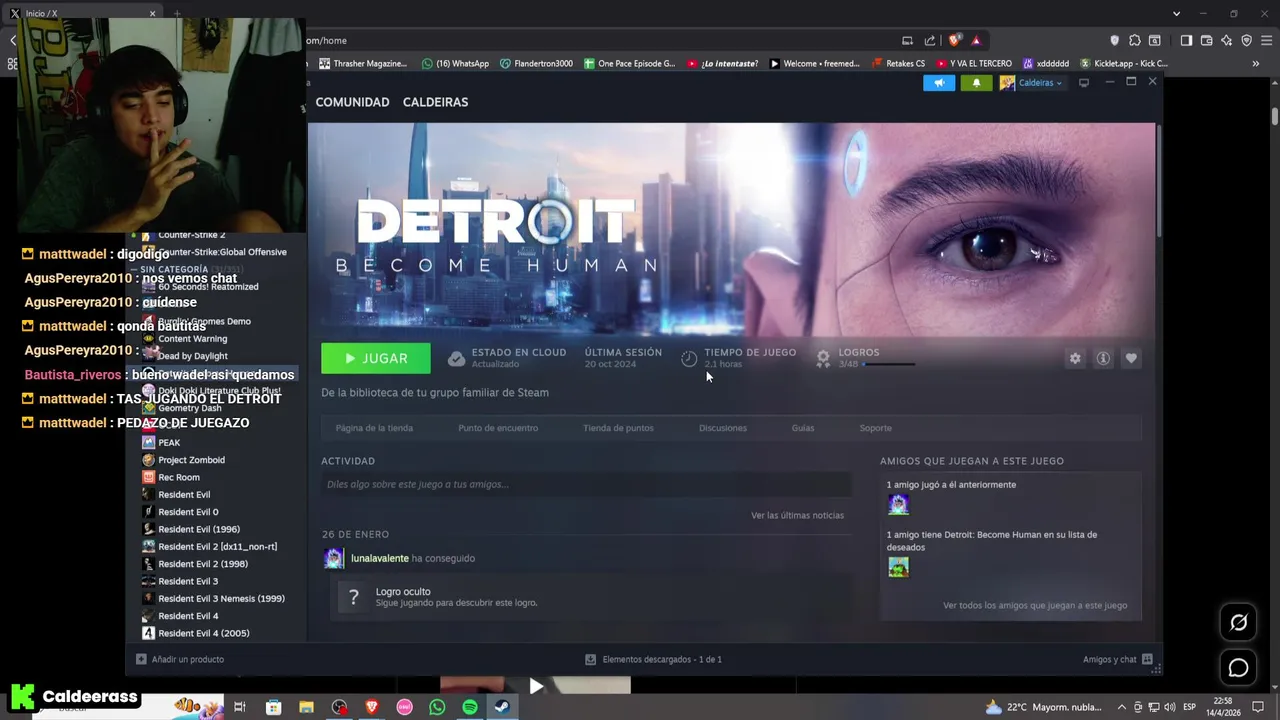Switch Steam to Big Picture mode icon

(1084, 83)
